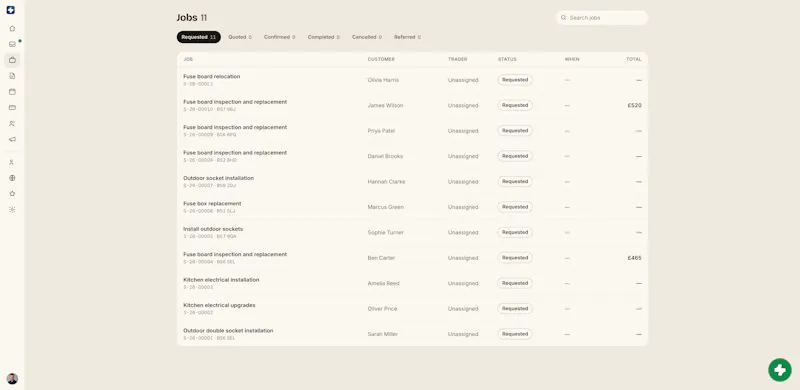
Task: Open the Payments card icon in the sidebar
Action: [x=12, y=108]
